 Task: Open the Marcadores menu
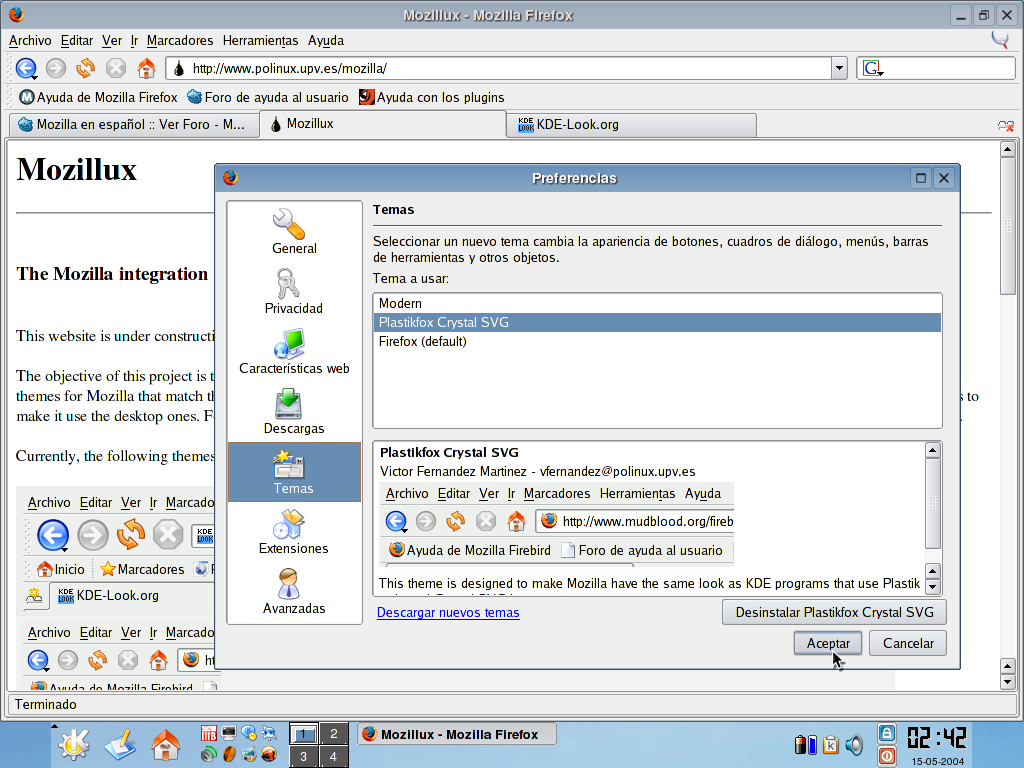180,40
